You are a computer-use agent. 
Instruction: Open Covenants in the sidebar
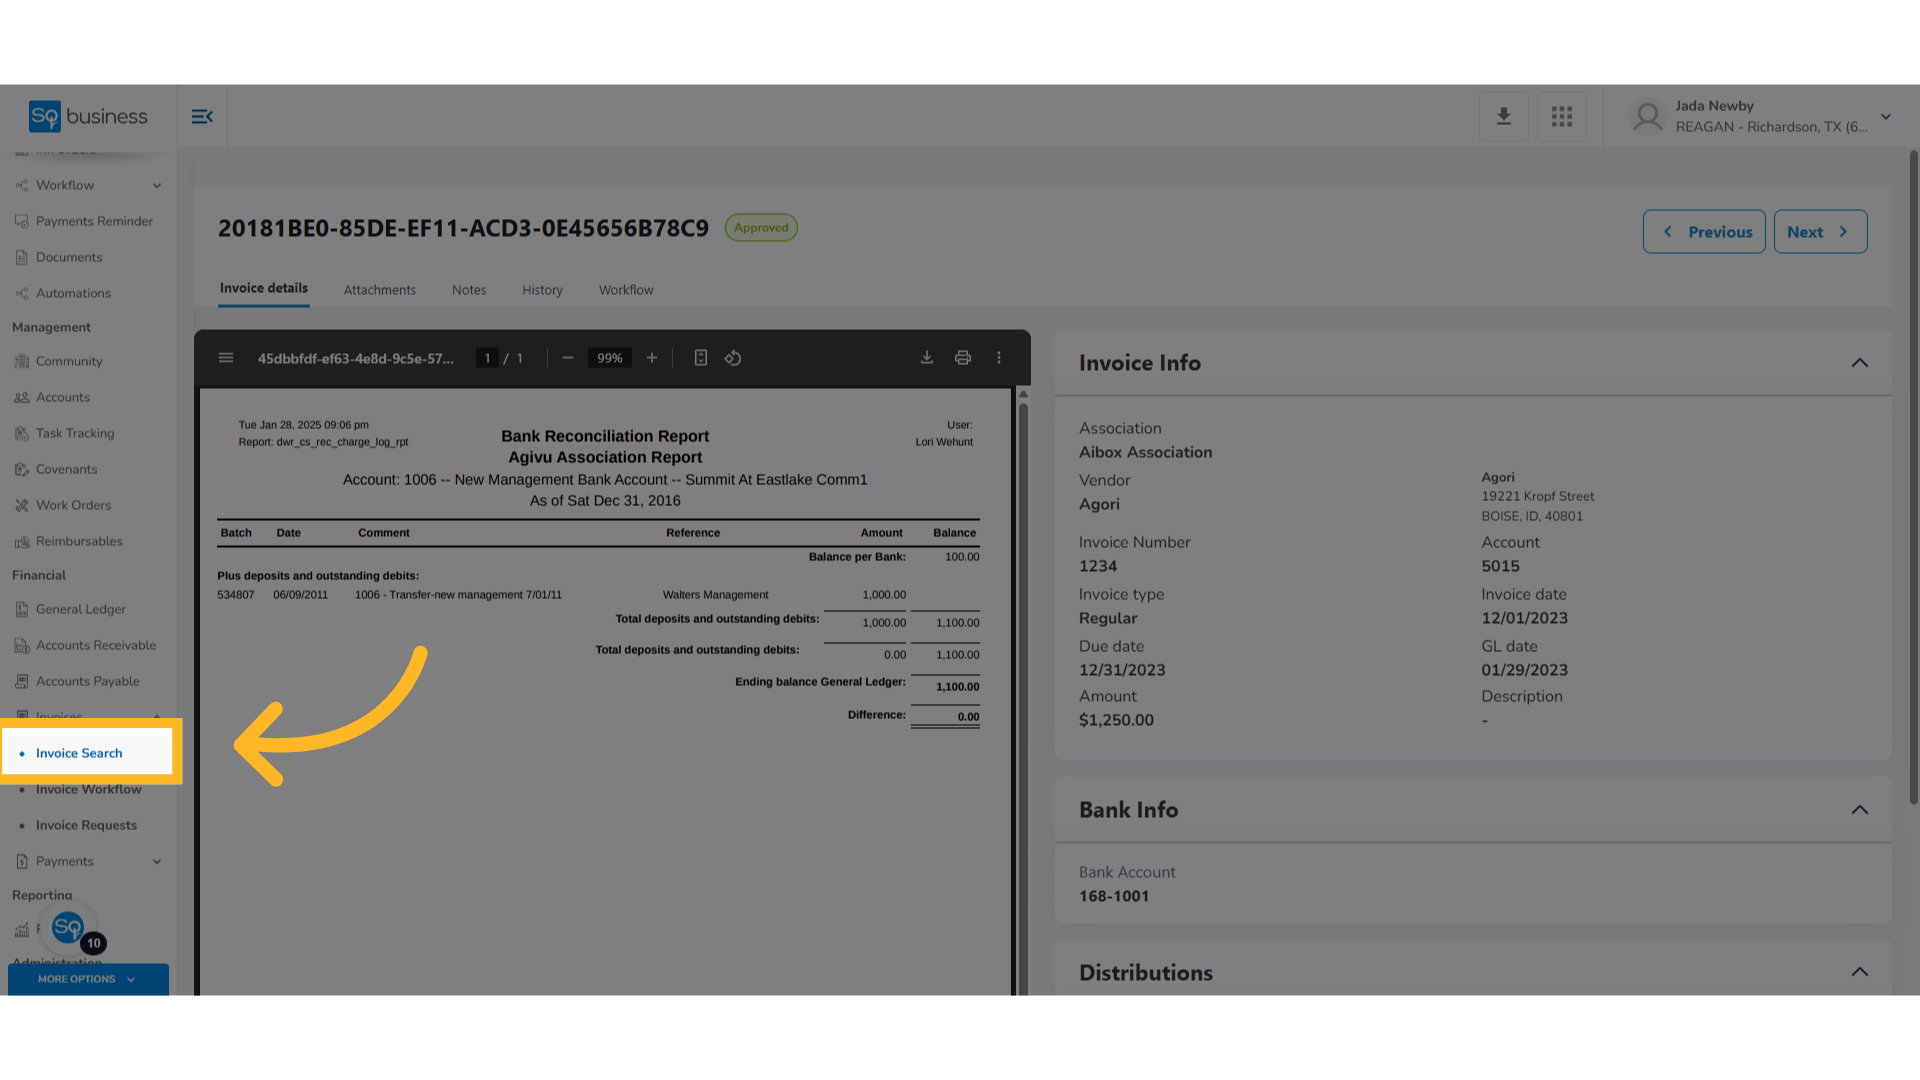(x=66, y=469)
